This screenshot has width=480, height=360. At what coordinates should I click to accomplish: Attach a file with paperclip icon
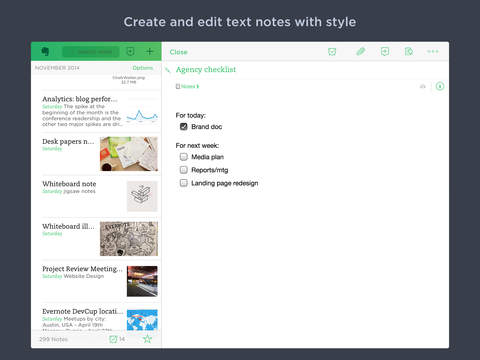(361, 51)
